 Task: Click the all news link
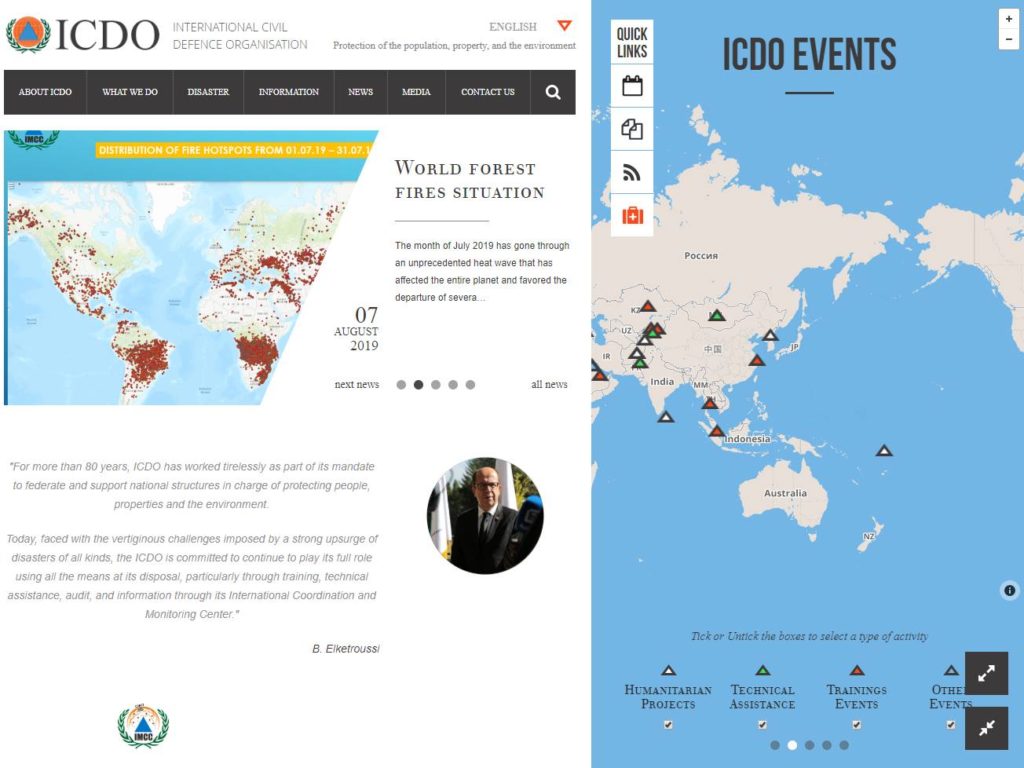coord(549,385)
